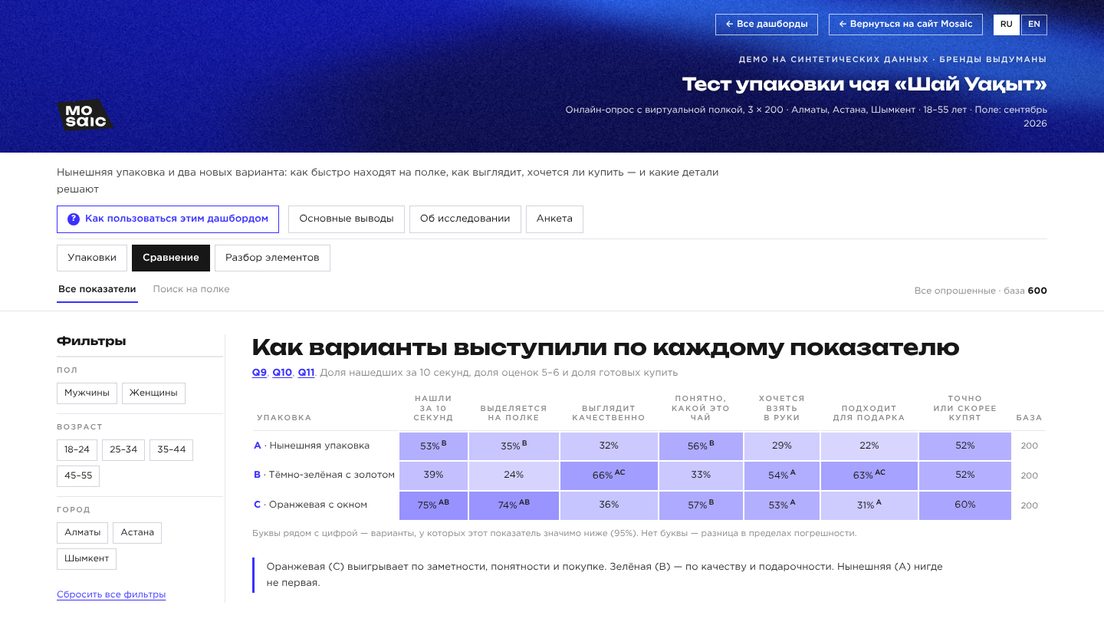Click row 'A · Нынешняя упаковка'
1104x625 pixels.
pyautogui.click(x=648, y=446)
